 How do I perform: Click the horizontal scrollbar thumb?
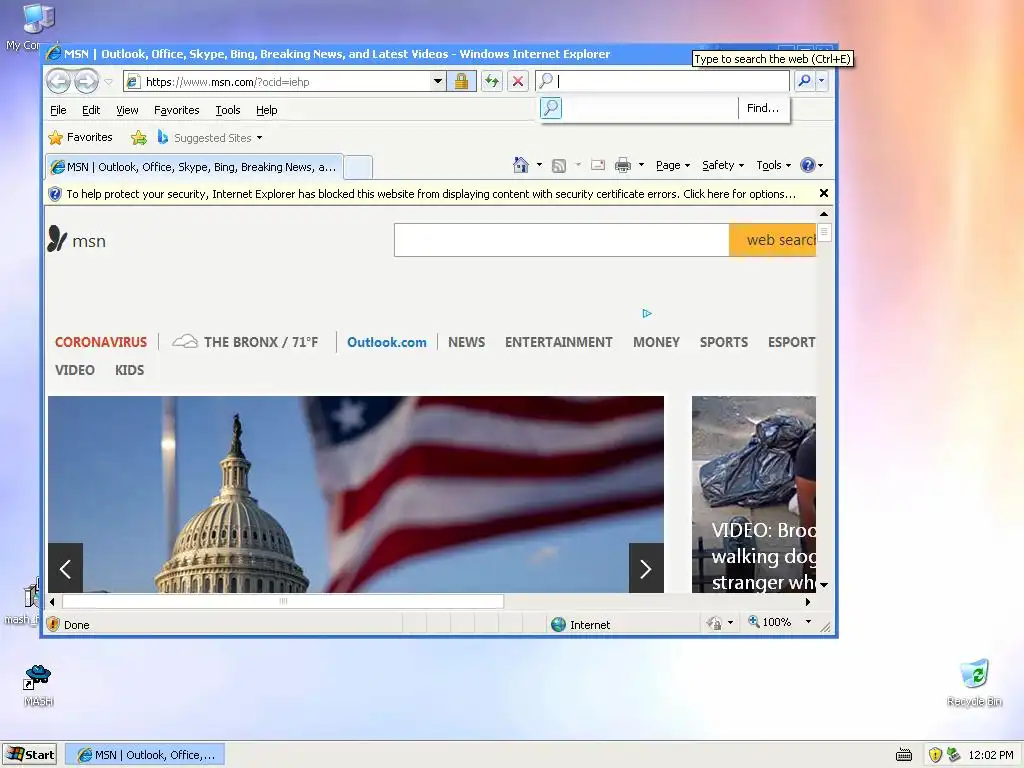[283, 601]
